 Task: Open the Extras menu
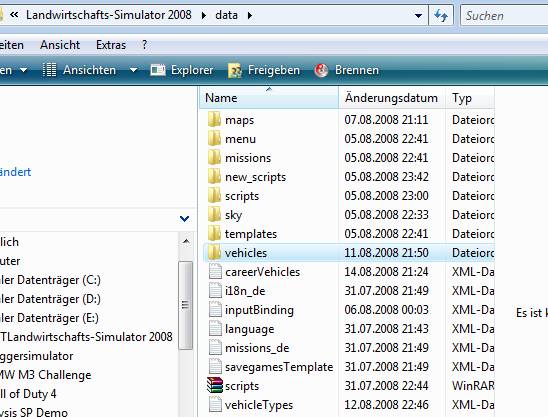click(x=111, y=45)
